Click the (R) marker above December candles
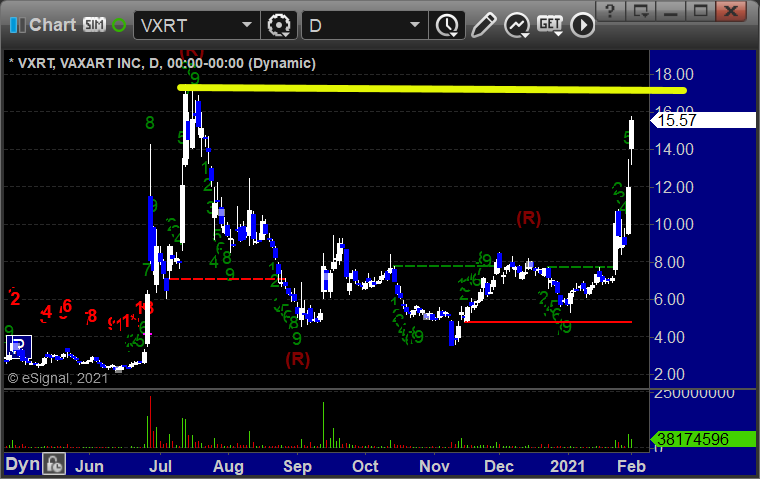 tap(528, 219)
